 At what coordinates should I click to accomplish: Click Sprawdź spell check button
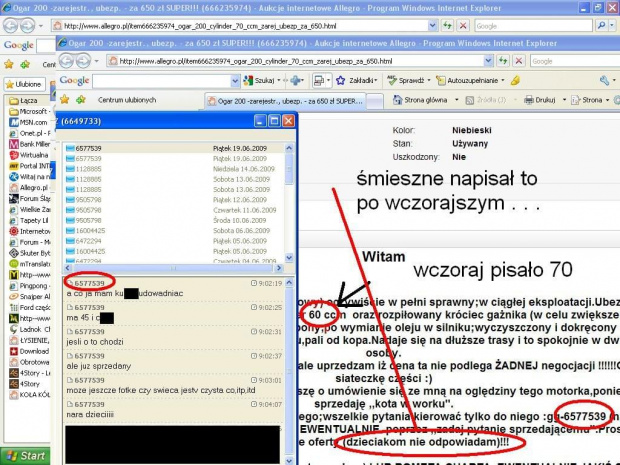click(406, 81)
